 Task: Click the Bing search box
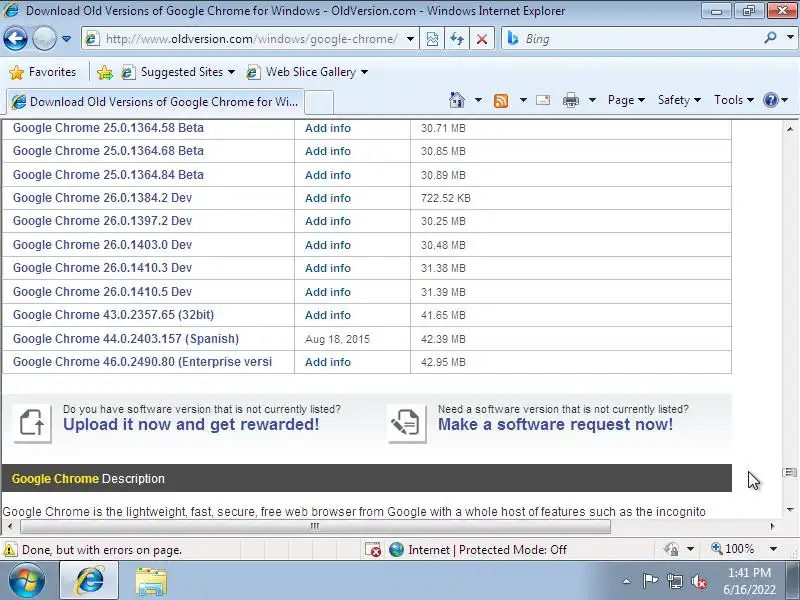point(633,39)
